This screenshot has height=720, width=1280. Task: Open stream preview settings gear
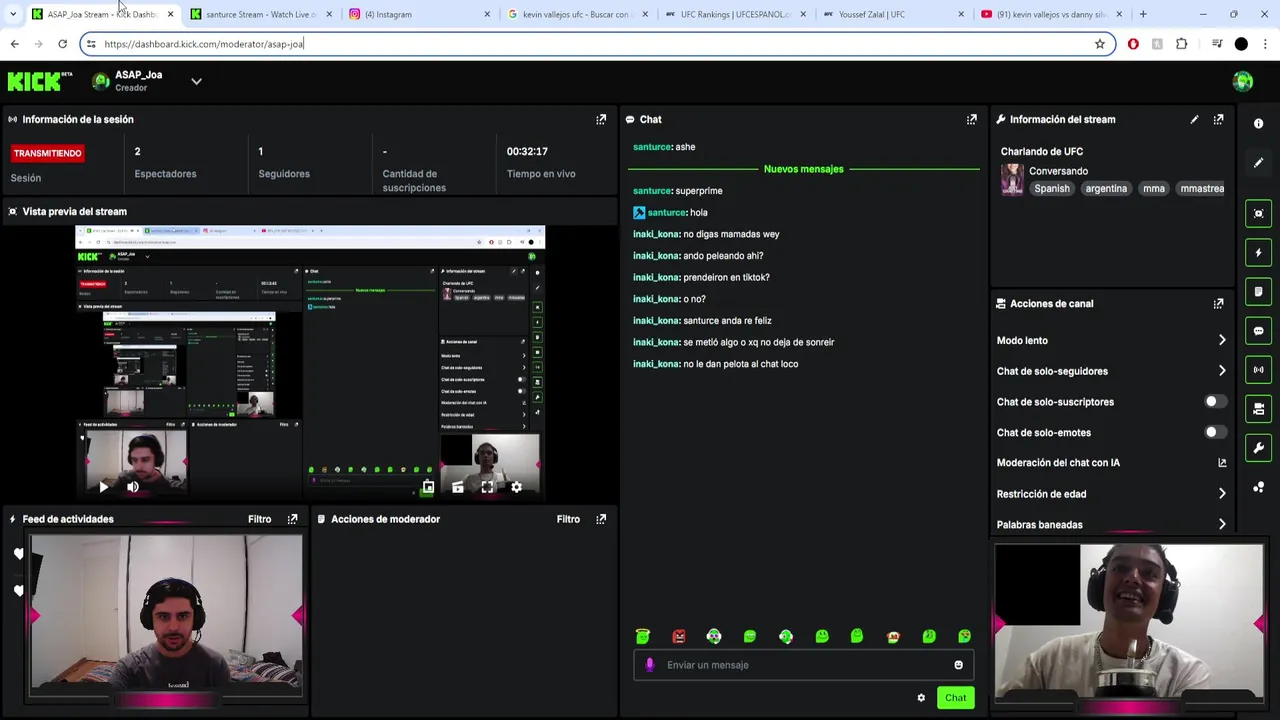(x=516, y=487)
